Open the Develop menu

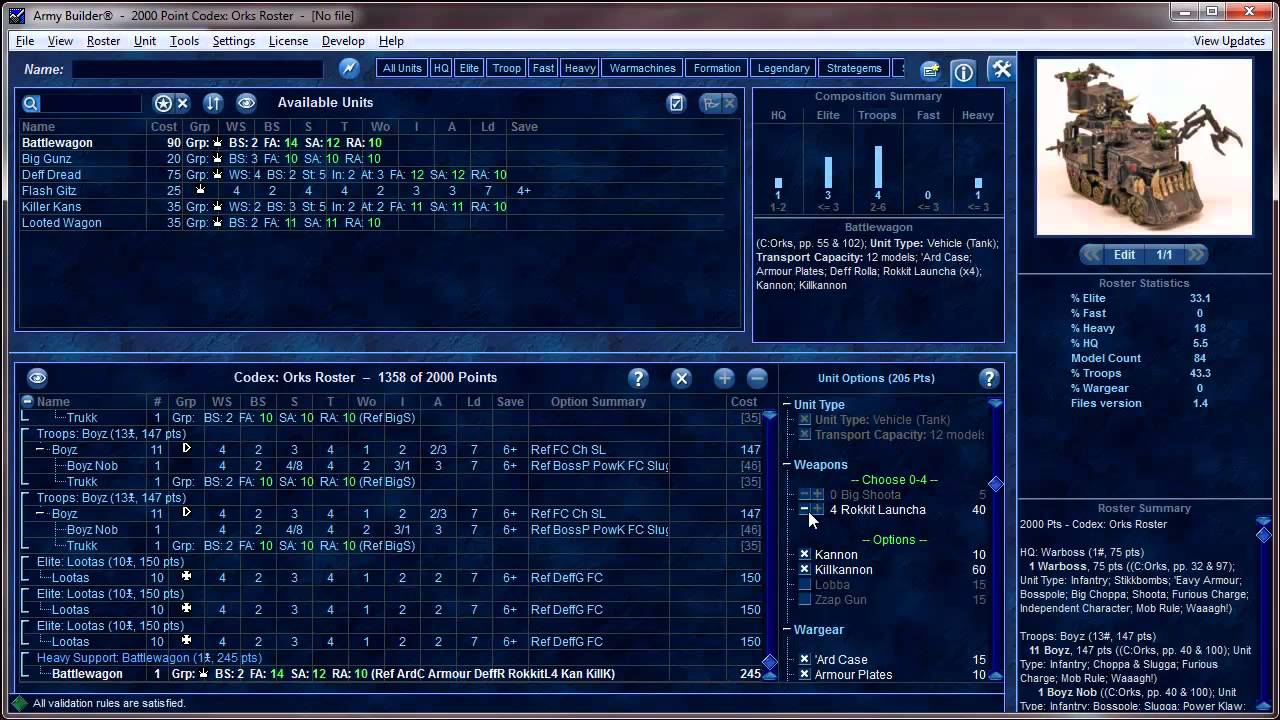343,41
